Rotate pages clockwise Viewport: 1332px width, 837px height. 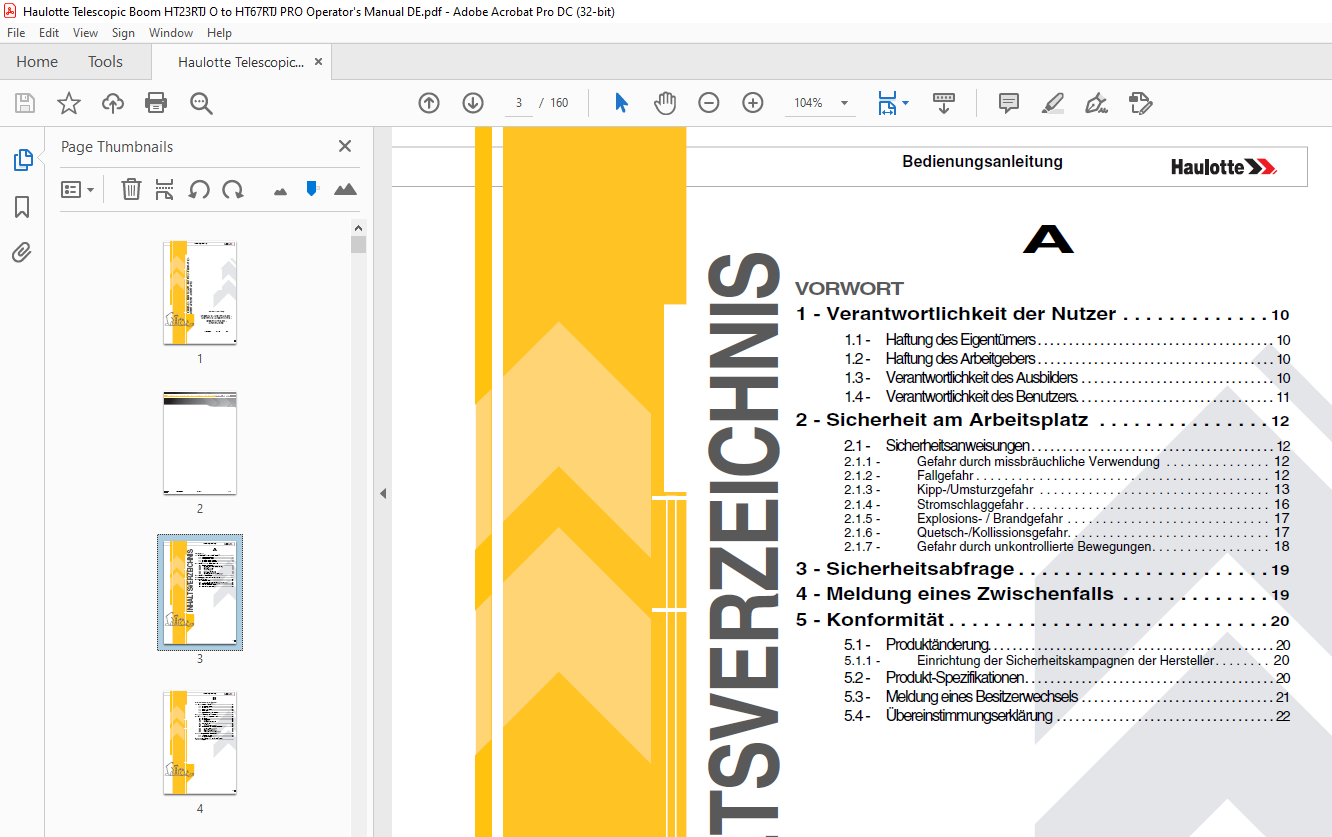pos(233,189)
